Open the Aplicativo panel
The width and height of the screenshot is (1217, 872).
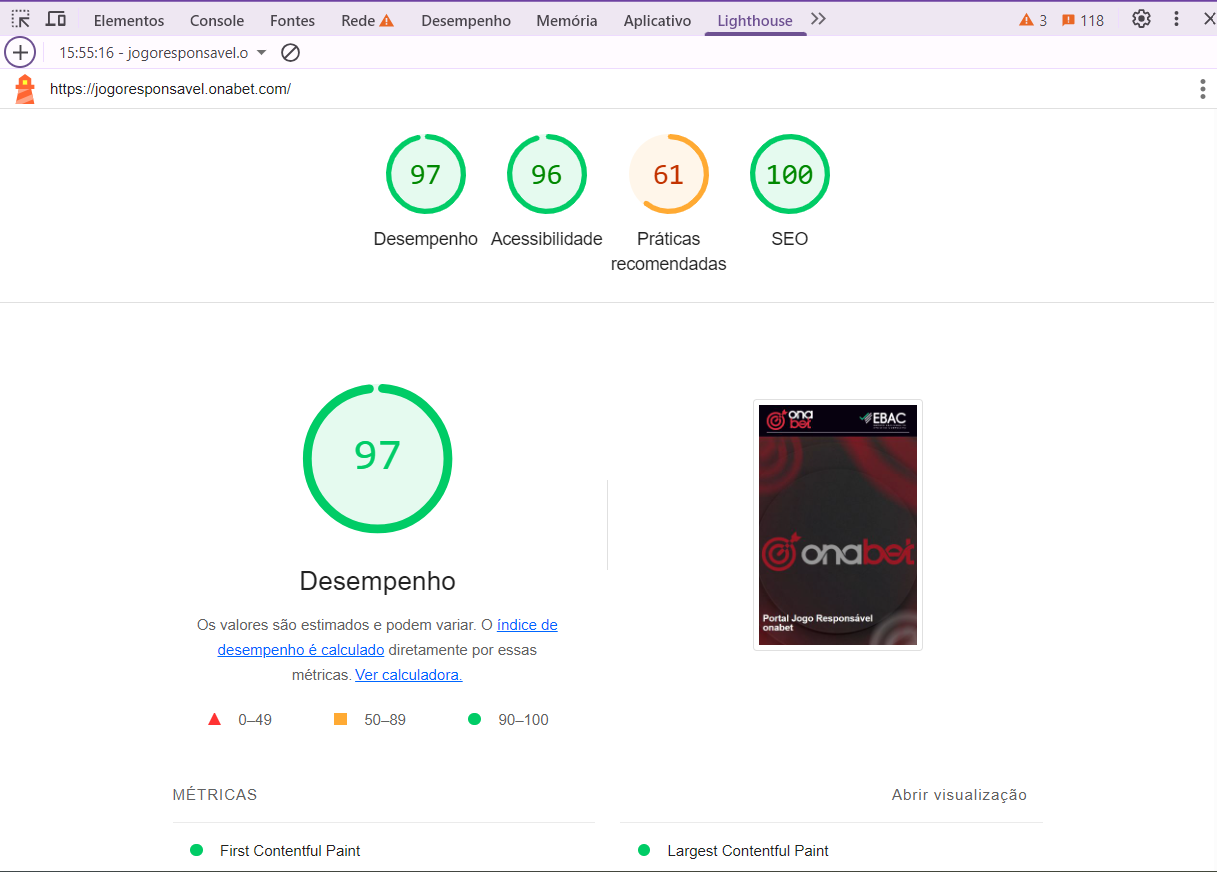(657, 20)
